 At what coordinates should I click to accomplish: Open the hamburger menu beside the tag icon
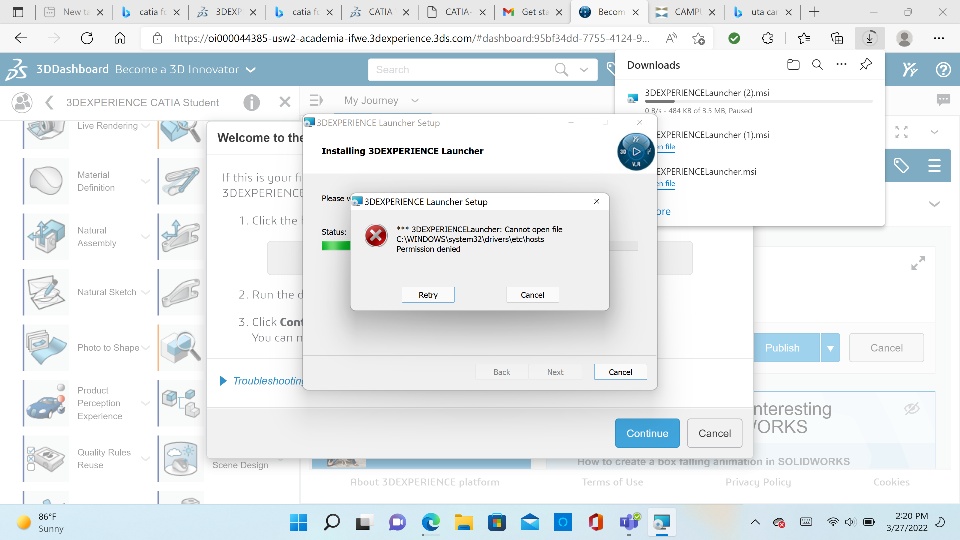[934, 165]
